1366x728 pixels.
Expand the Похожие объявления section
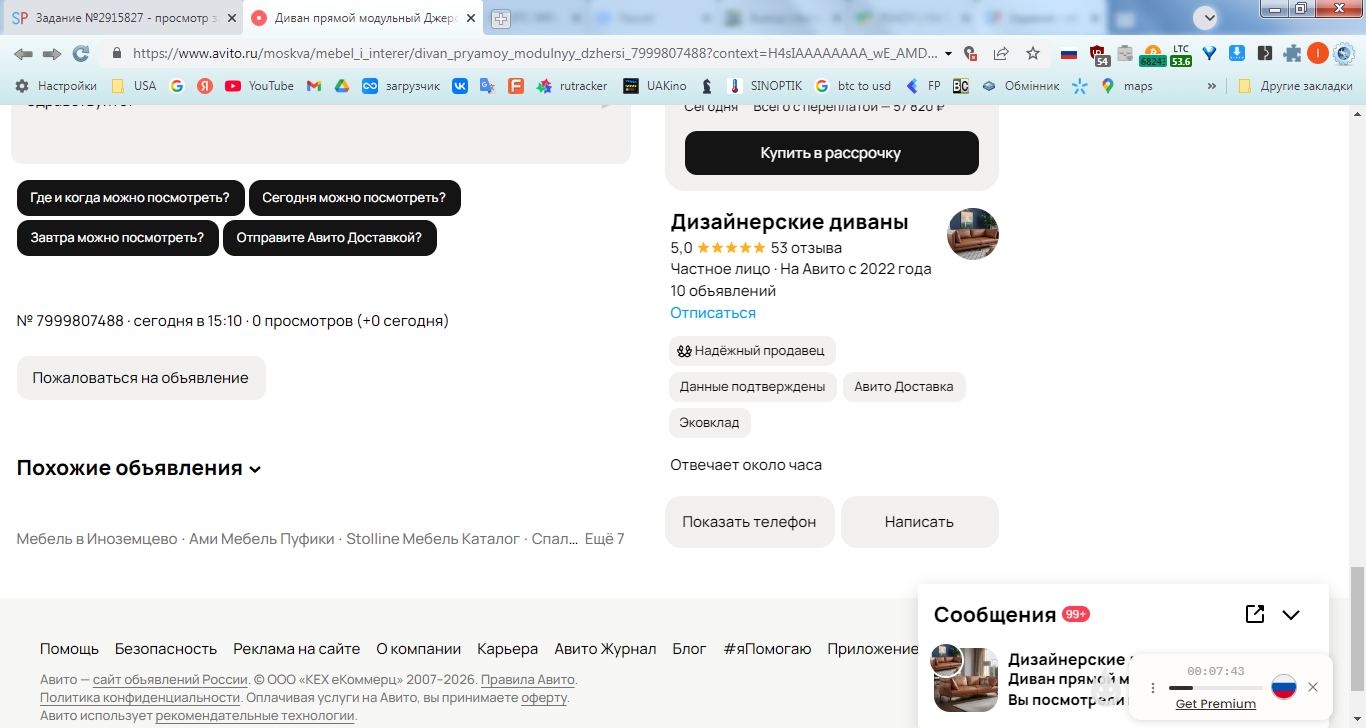139,468
